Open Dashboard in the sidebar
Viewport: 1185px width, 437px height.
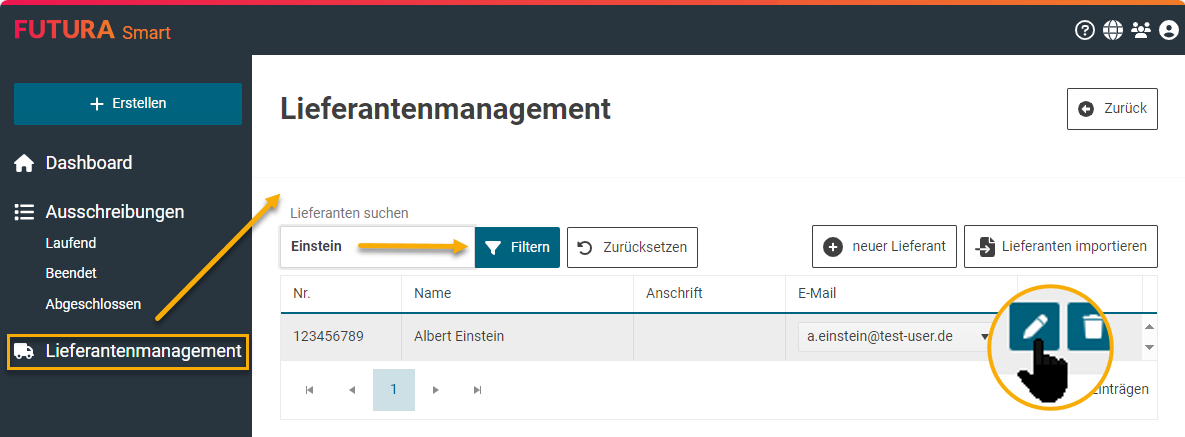(88, 163)
